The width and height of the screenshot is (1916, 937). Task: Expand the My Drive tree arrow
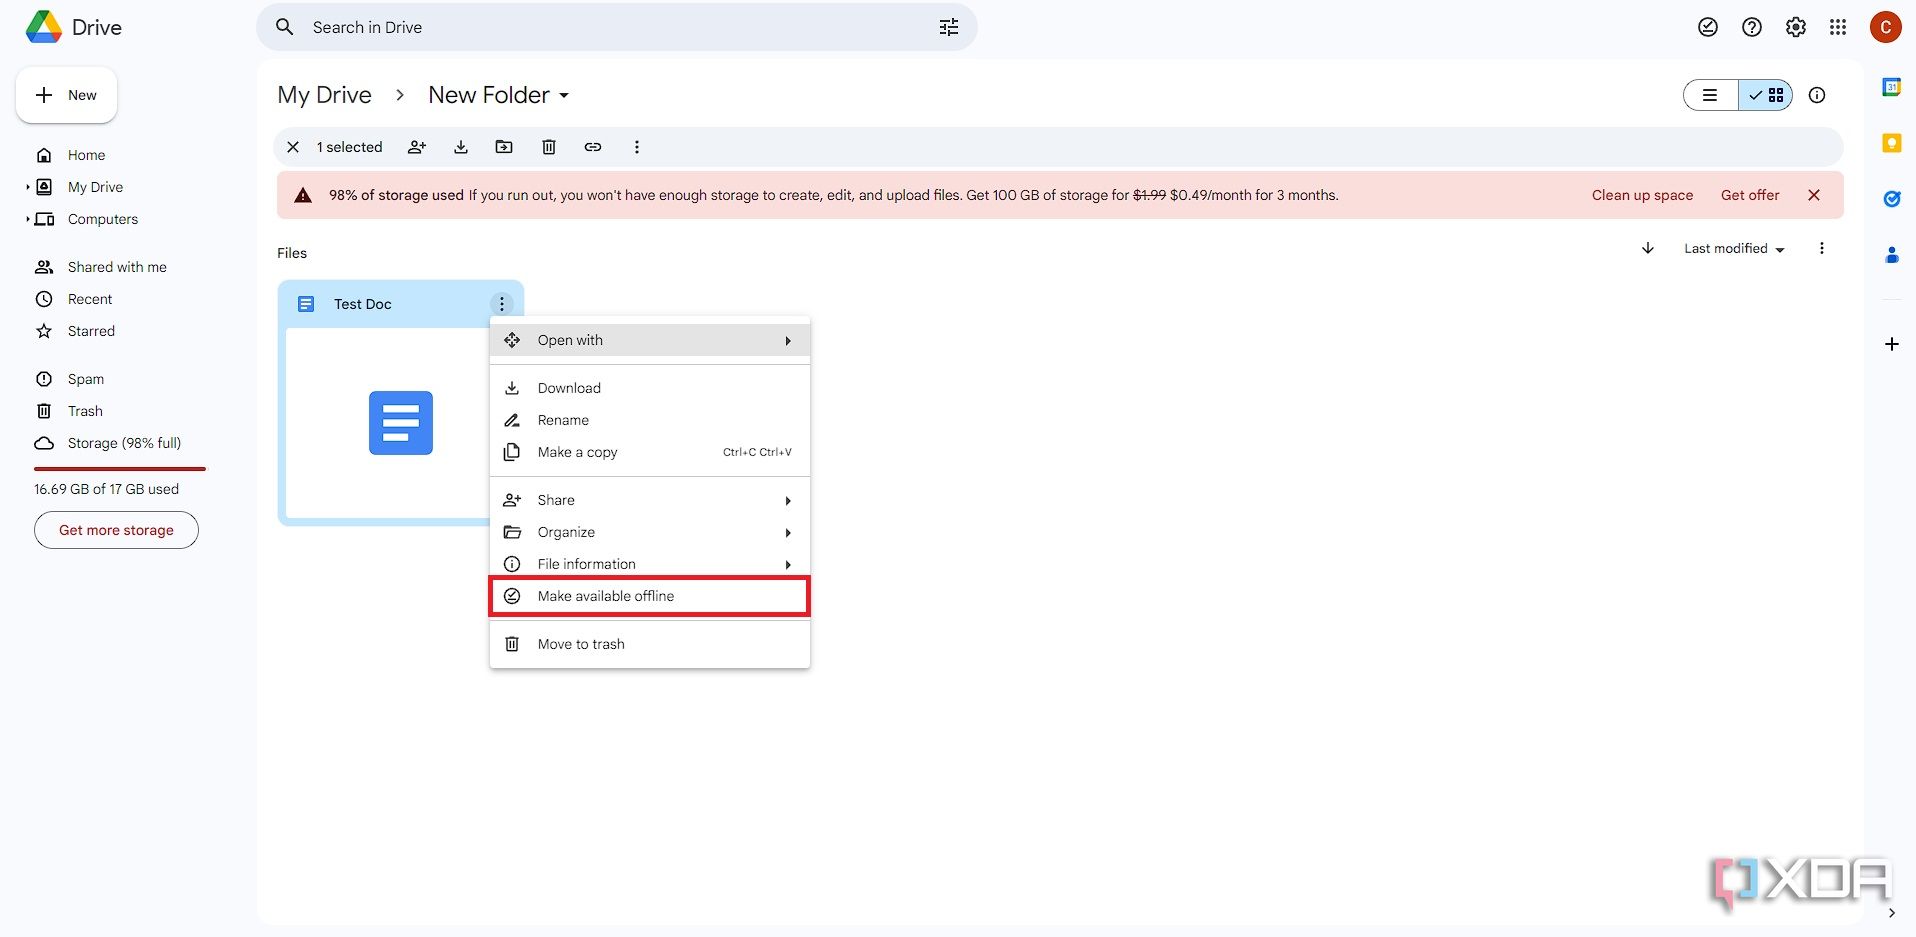click(x=28, y=187)
